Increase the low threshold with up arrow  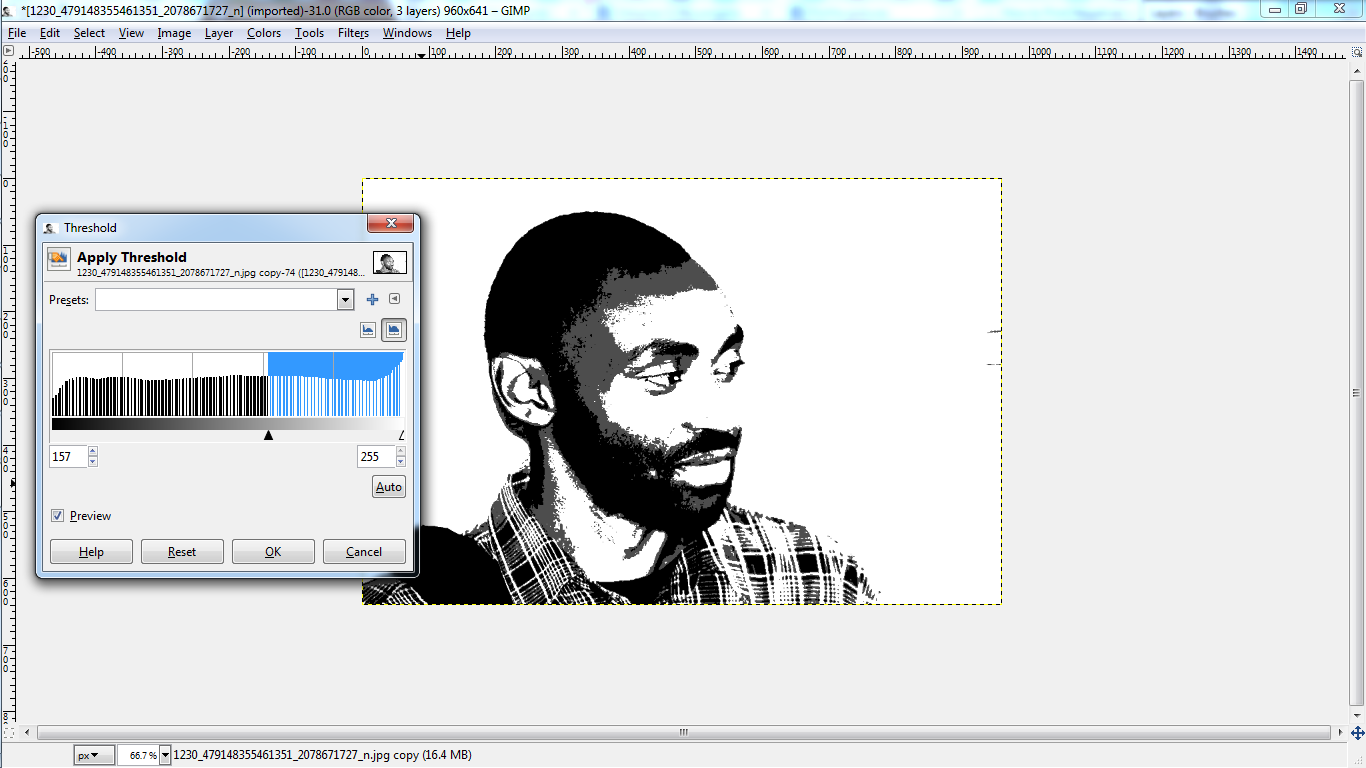tap(93, 452)
